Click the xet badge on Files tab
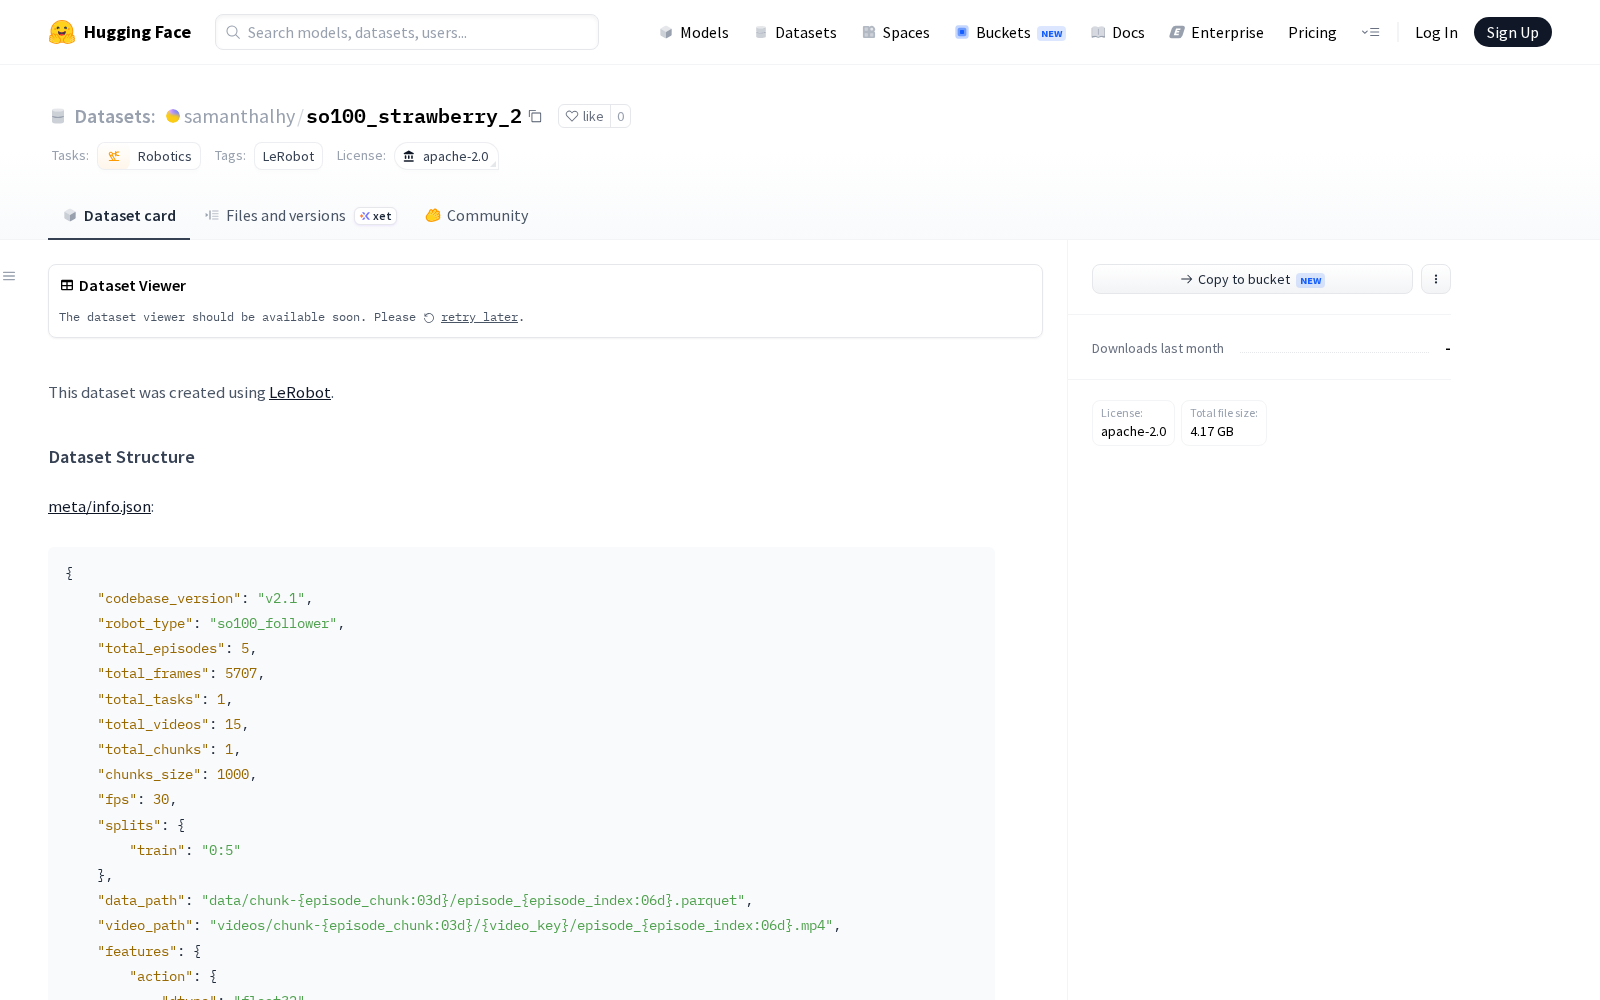 coord(376,216)
